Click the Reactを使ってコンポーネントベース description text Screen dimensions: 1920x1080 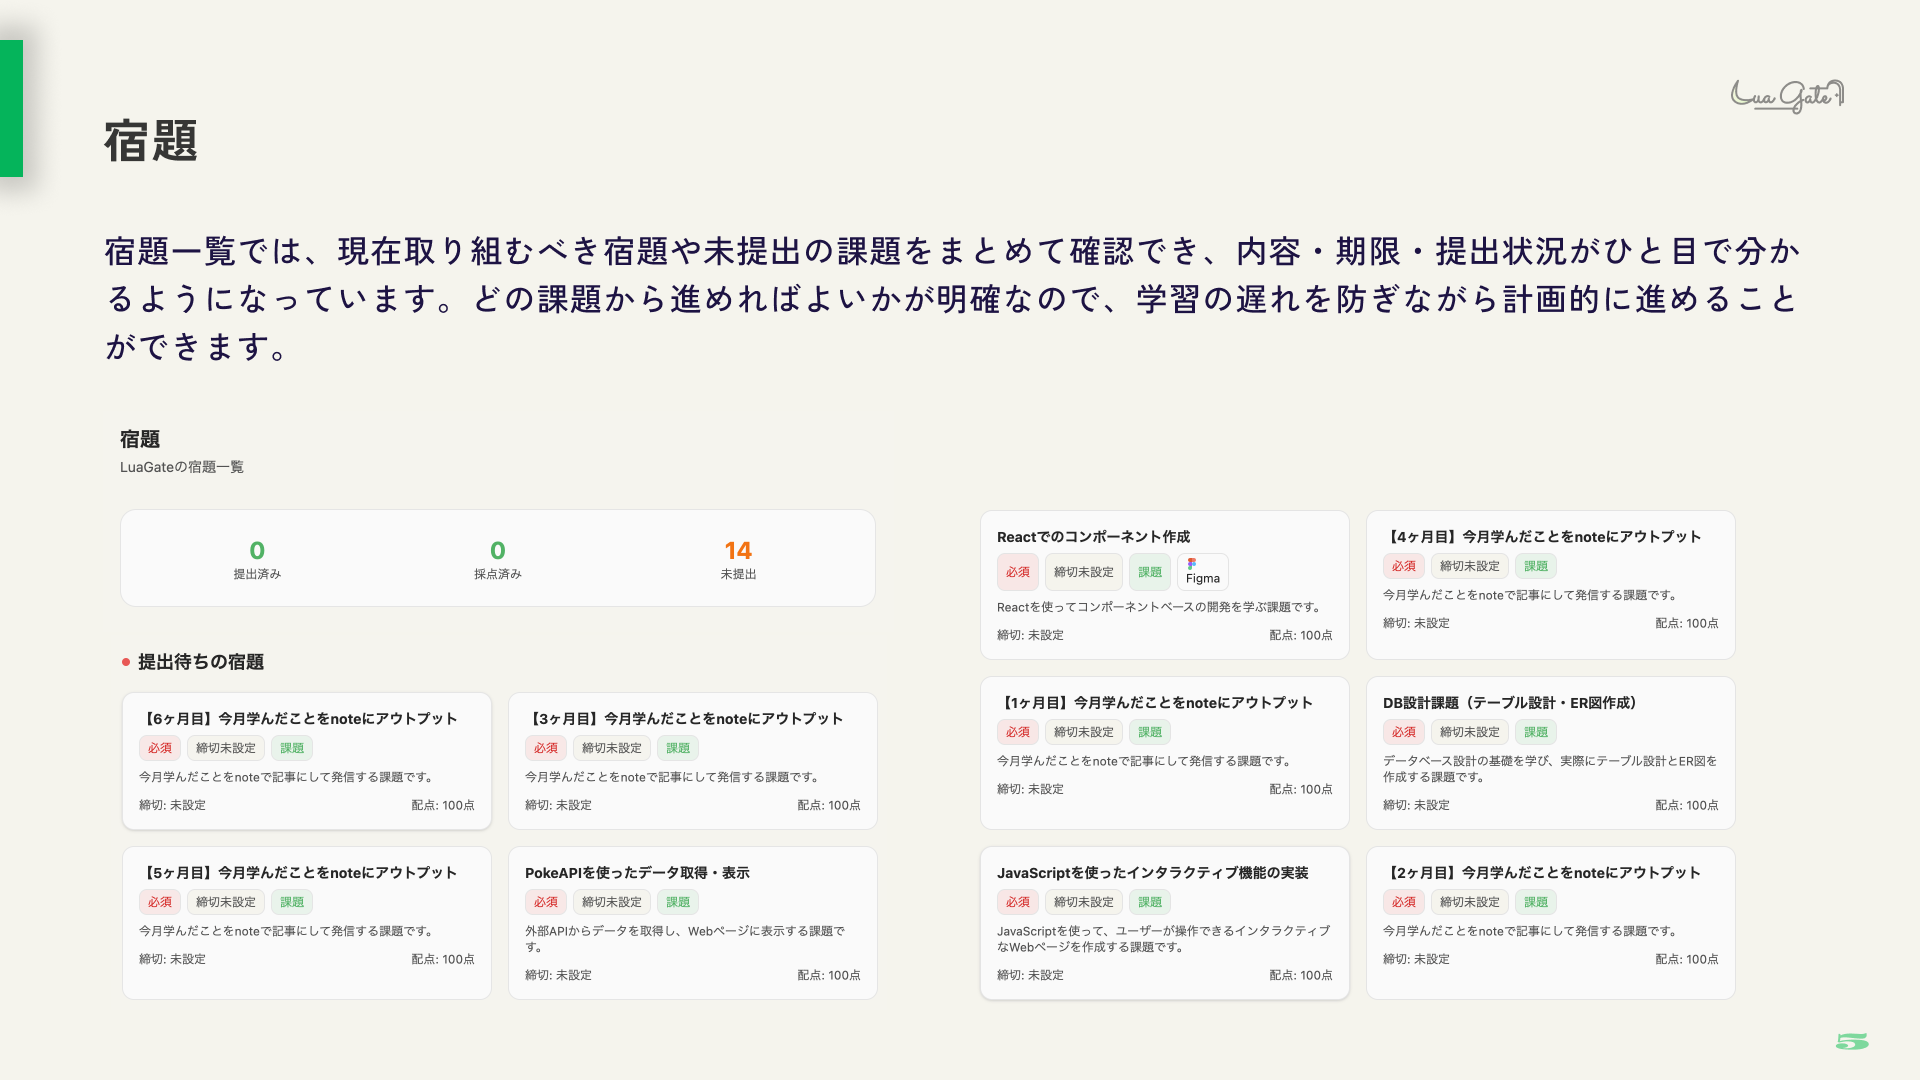1161,607
